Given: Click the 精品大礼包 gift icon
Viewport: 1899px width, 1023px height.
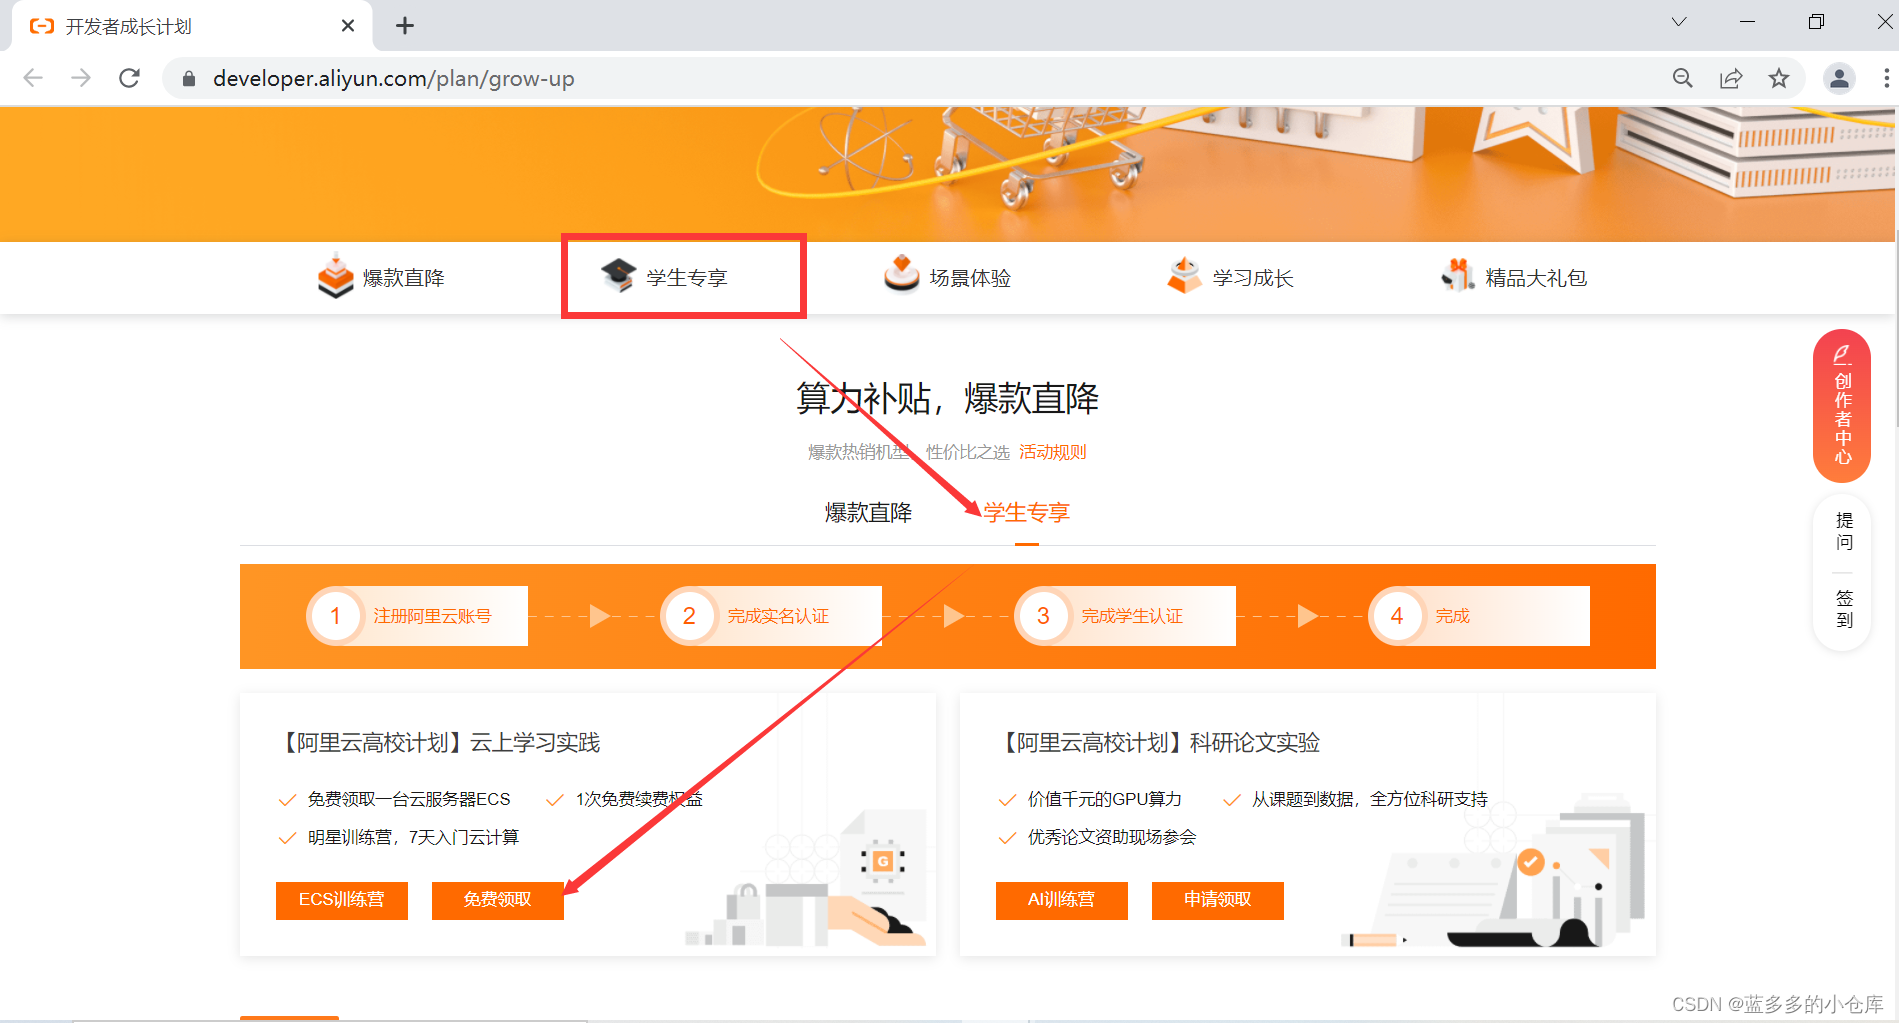Looking at the screenshot, I should click(x=1458, y=274).
